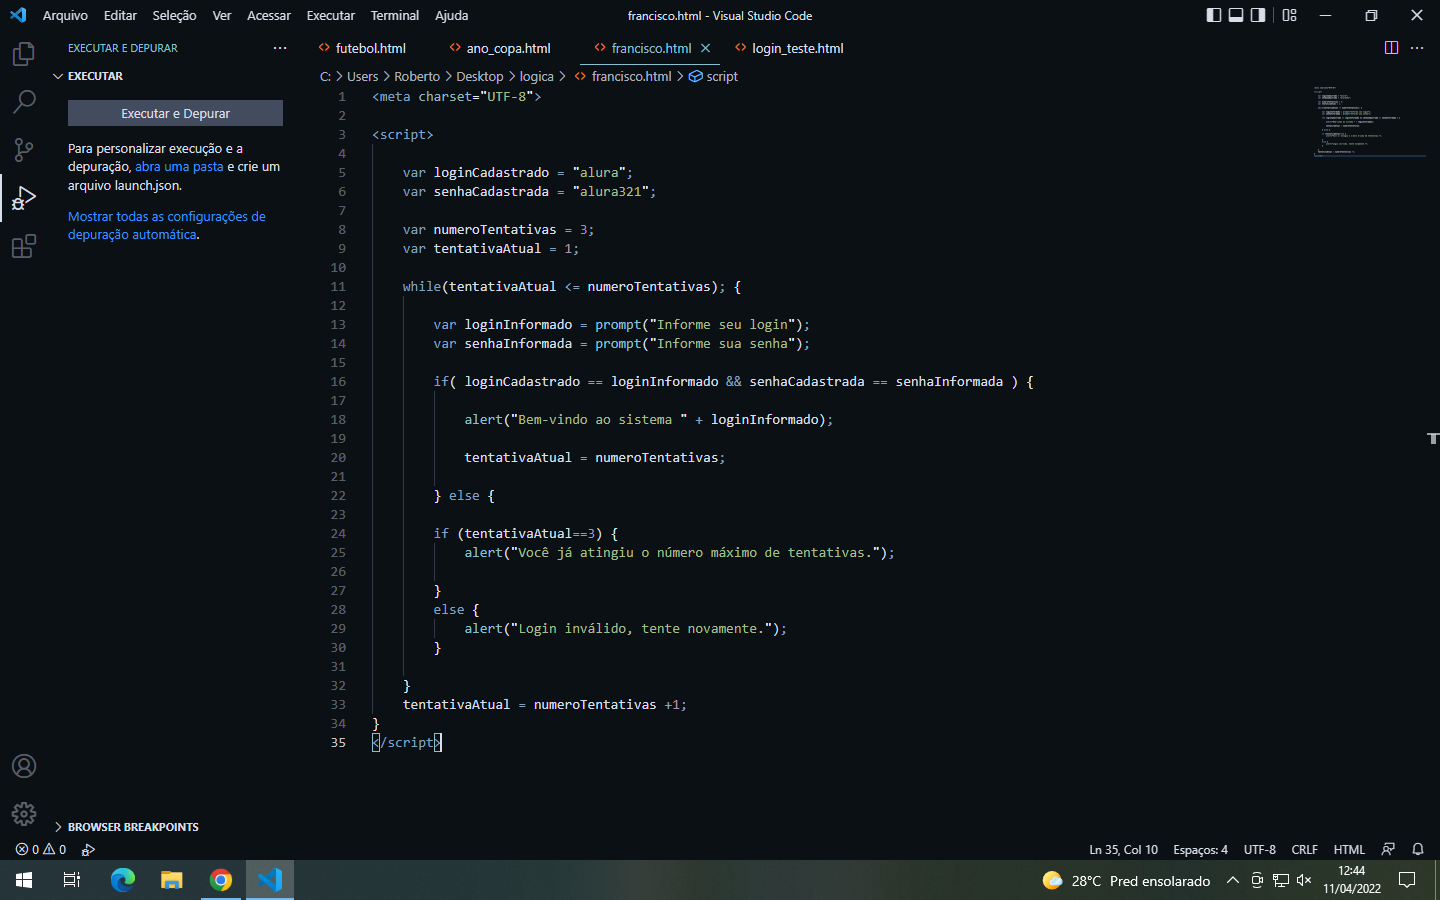Click Visual Studio Code taskbar icon
The width and height of the screenshot is (1440, 900).
(270, 880)
